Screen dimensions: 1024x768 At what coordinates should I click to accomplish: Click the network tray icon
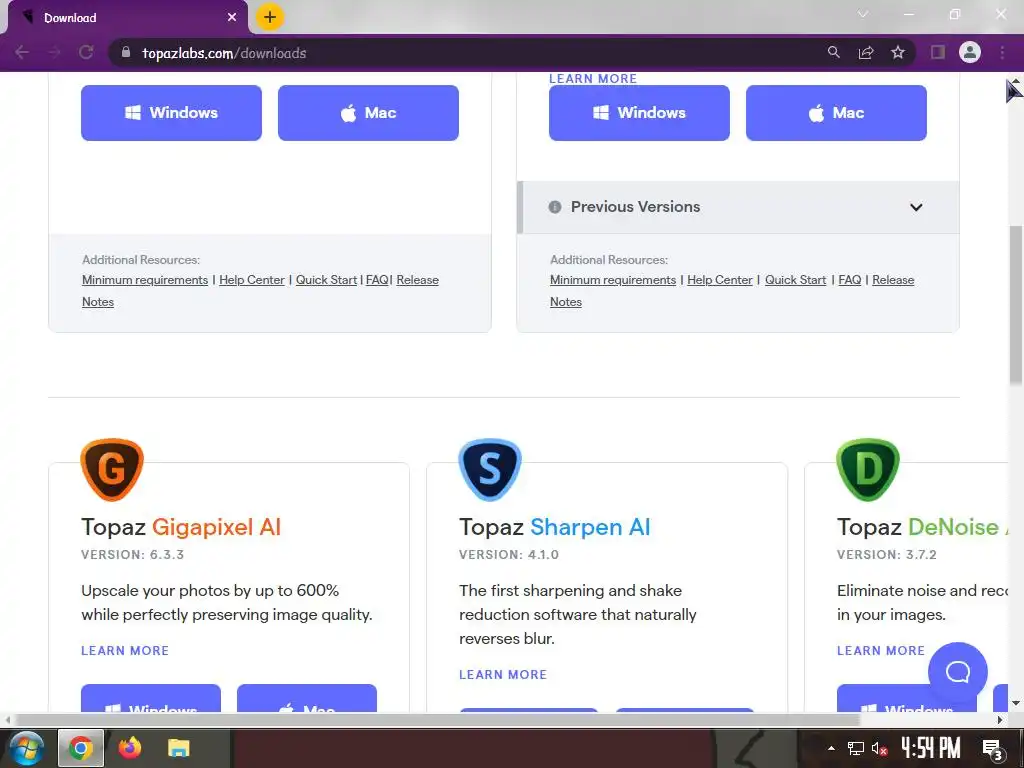(856, 749)
